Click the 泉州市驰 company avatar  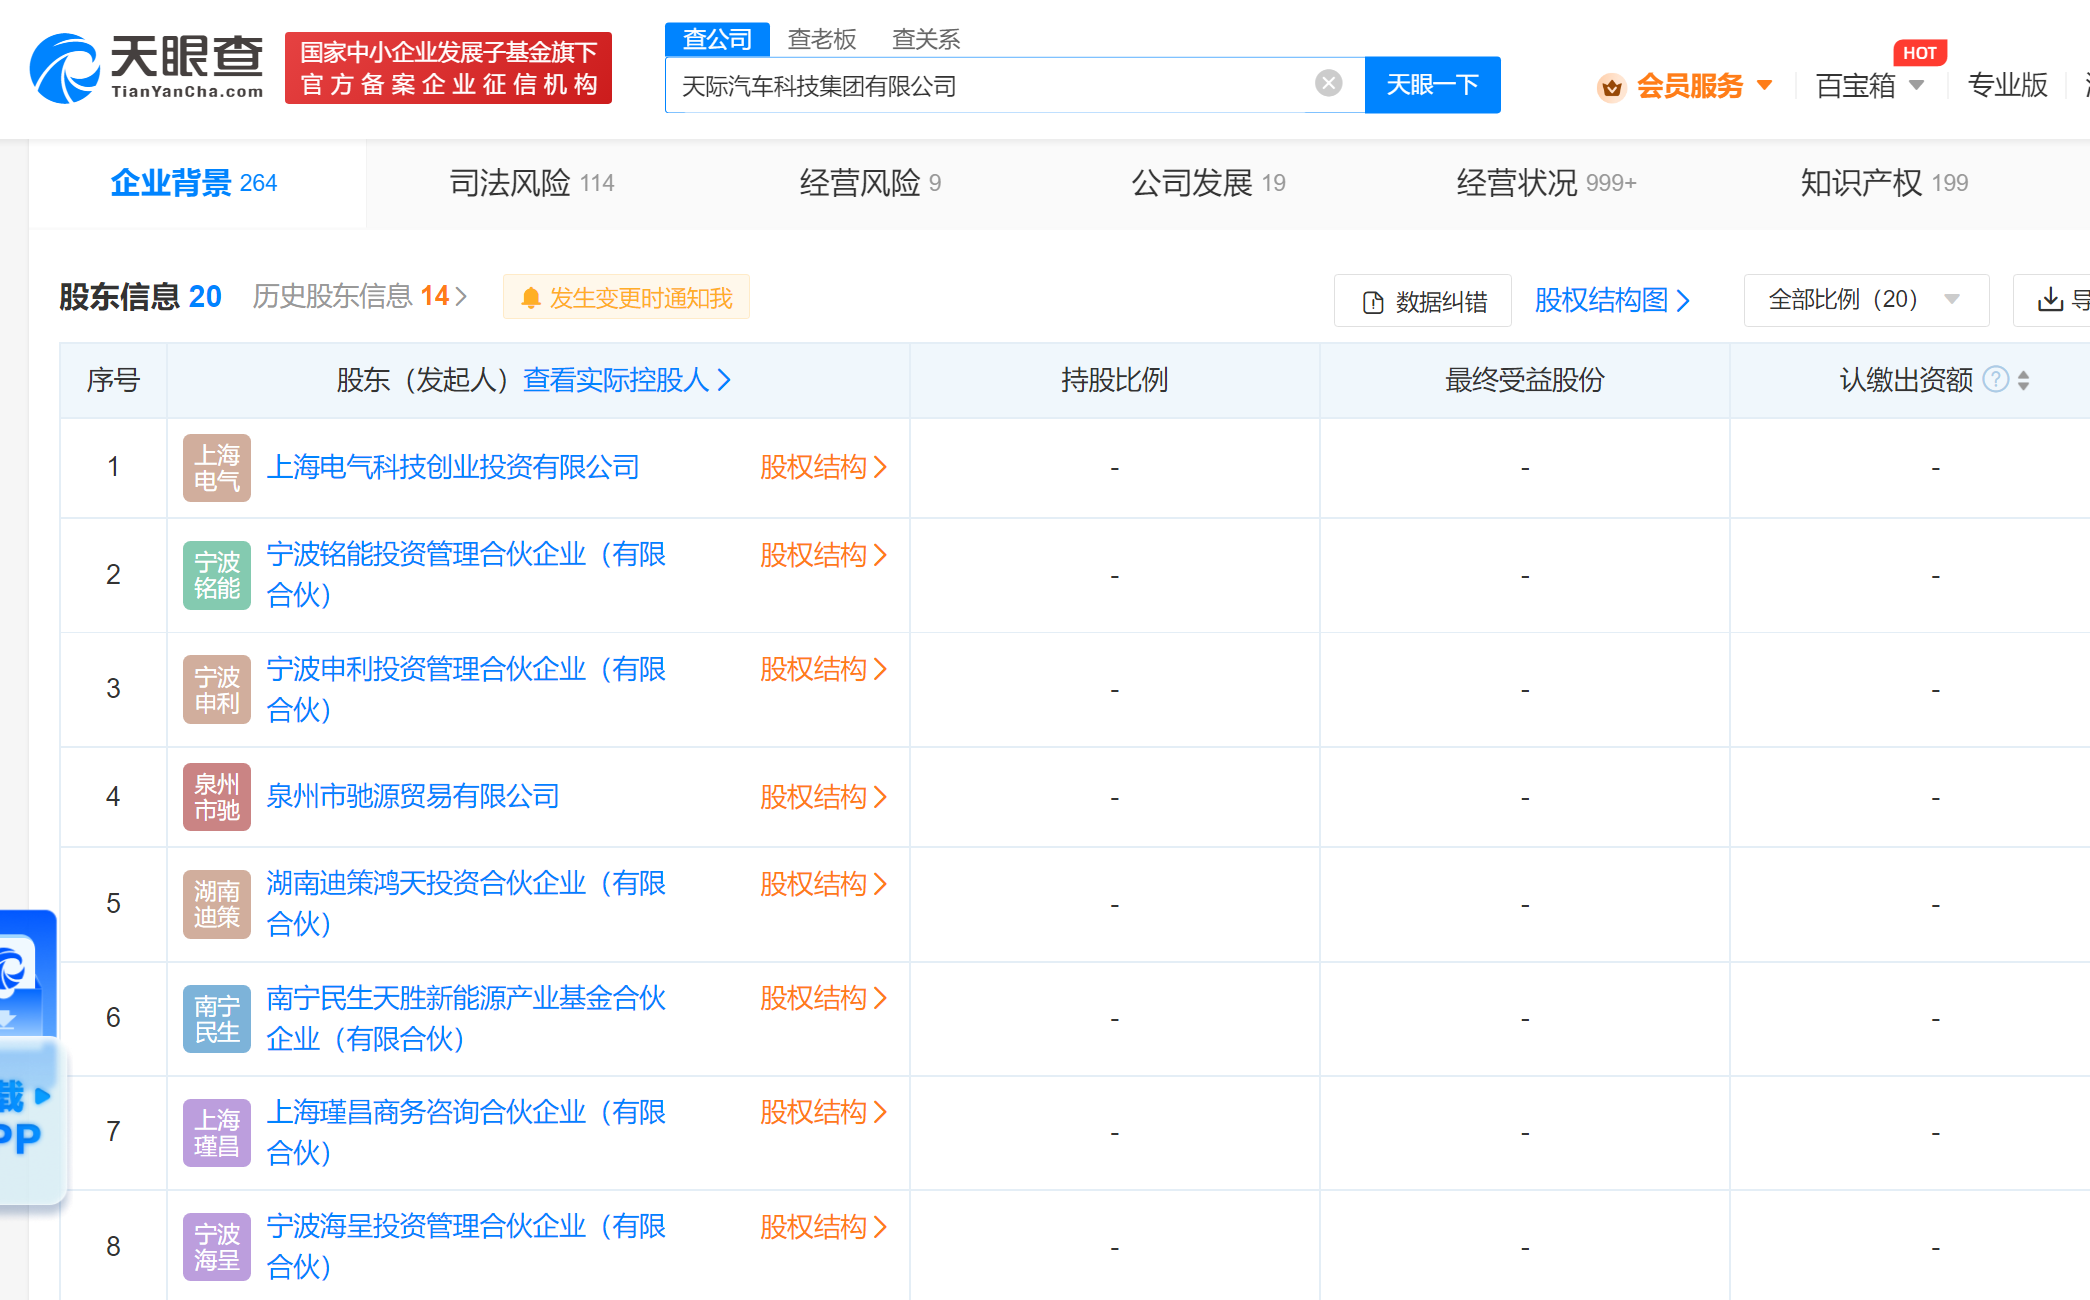(x=217, y=797)
